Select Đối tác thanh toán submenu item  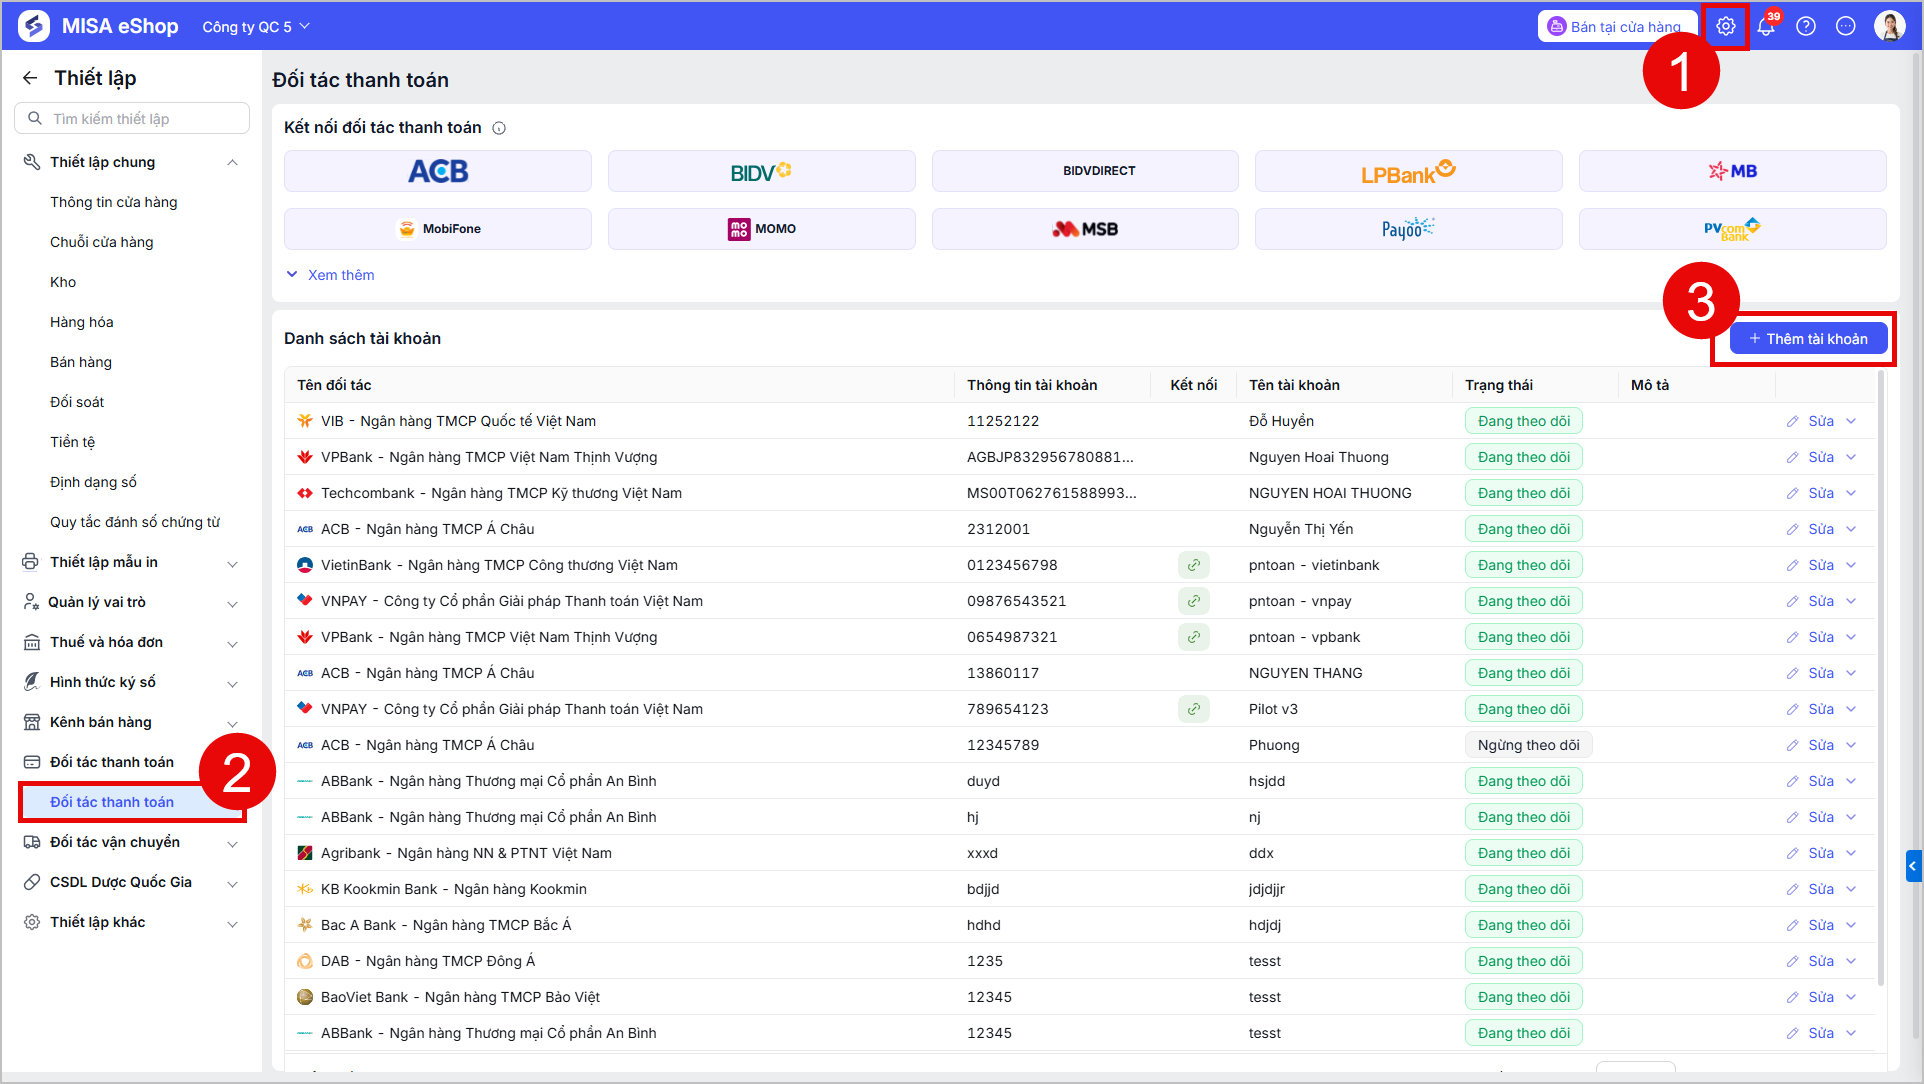(132, 802)
